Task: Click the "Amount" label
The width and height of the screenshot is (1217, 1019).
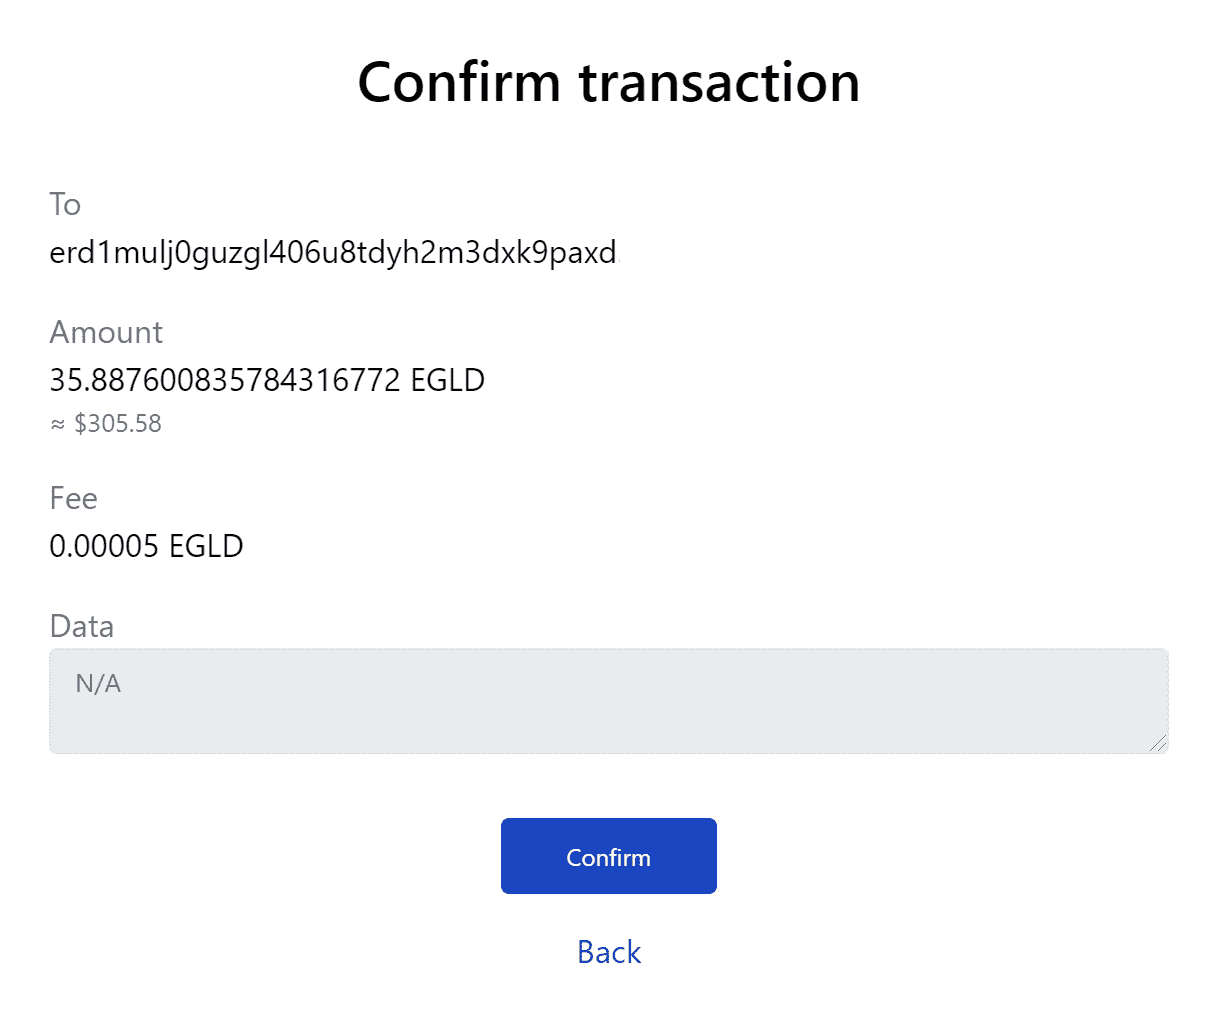Action: 106,332
